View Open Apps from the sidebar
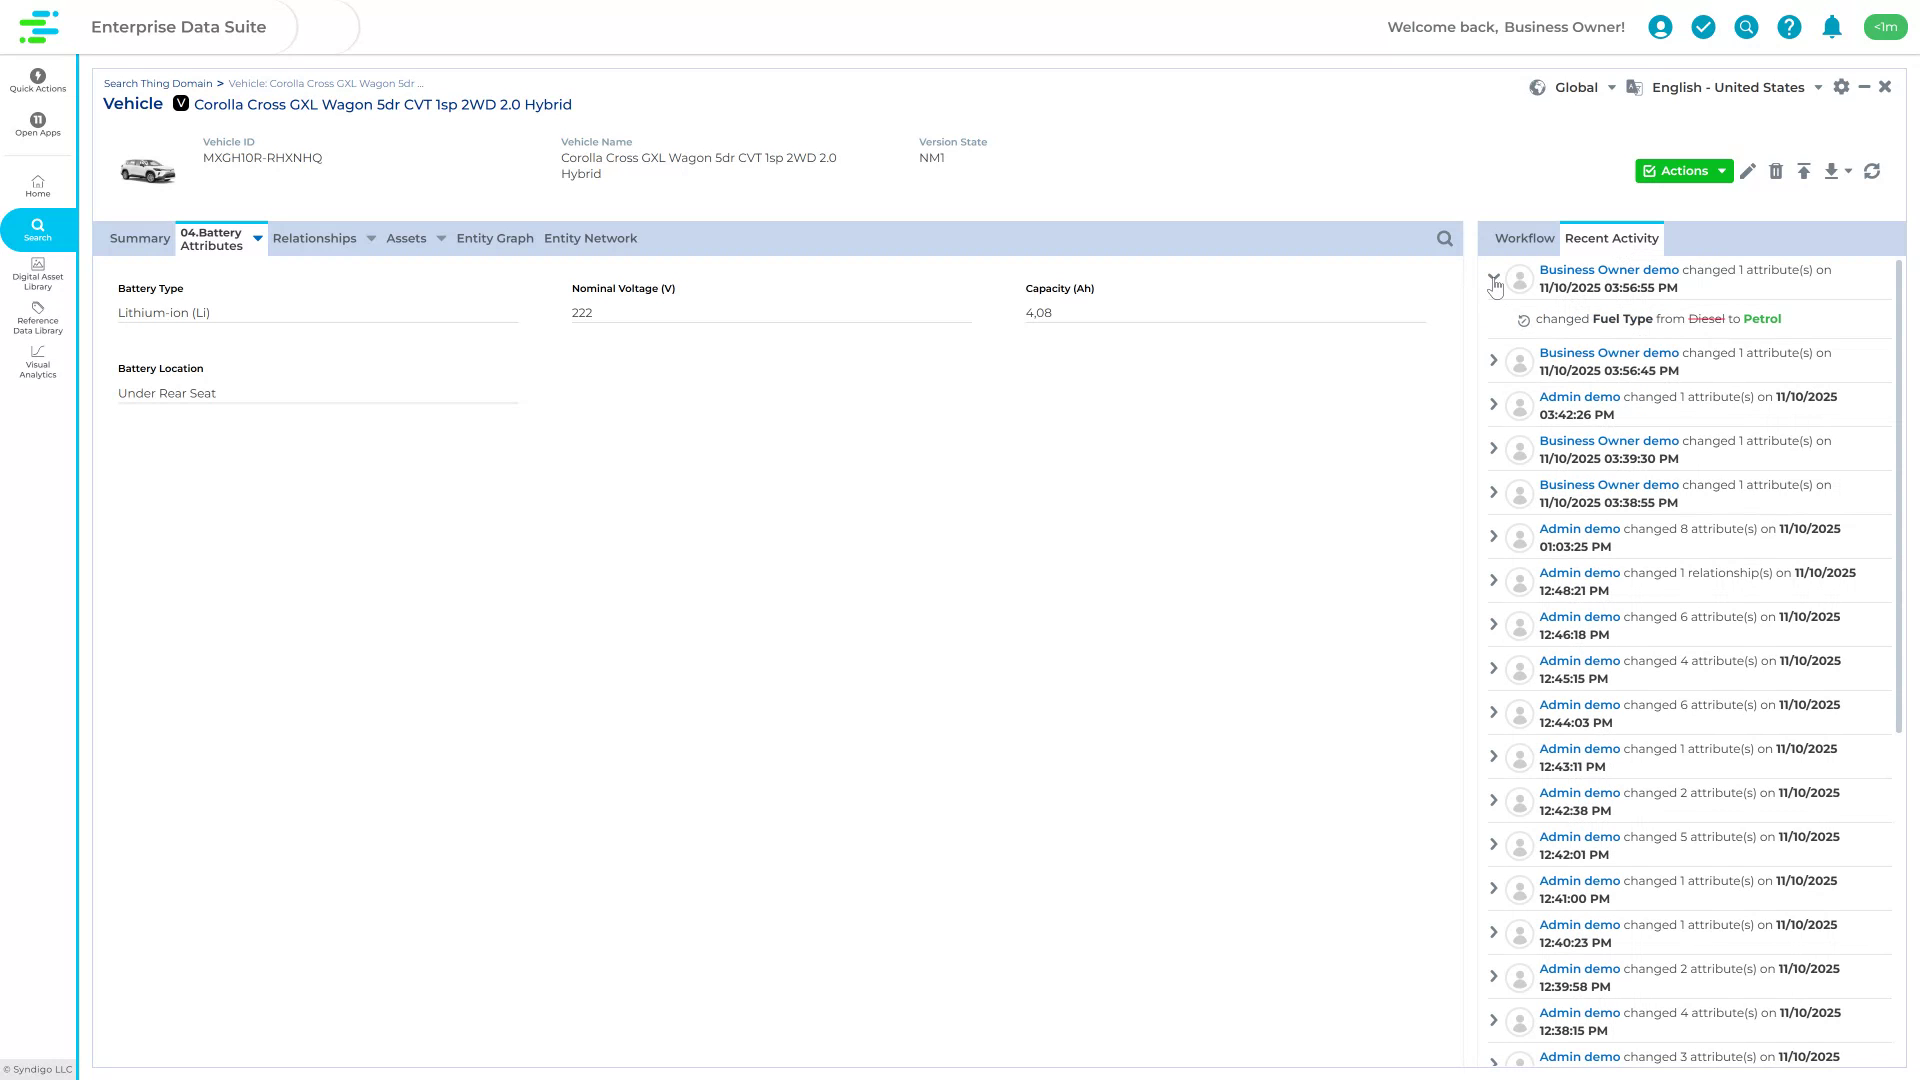This screenshot has width=1920, height=1080. click(x=37, y=124)
